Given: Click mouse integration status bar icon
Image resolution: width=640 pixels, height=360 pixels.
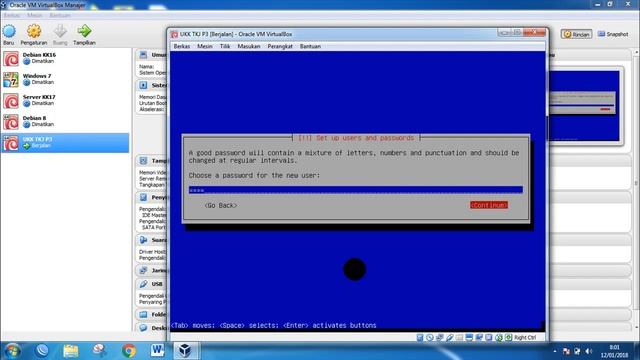Looking at the screenshot, I should coord(498,338).
